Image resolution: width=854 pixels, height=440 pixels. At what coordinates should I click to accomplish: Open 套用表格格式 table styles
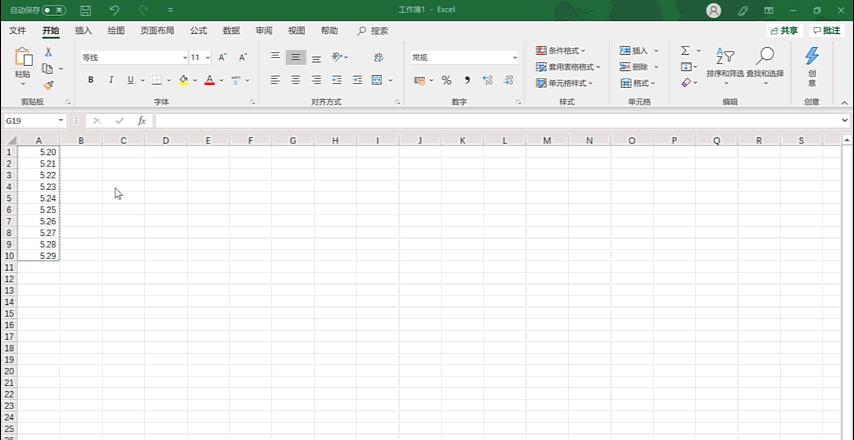(568, 67)
